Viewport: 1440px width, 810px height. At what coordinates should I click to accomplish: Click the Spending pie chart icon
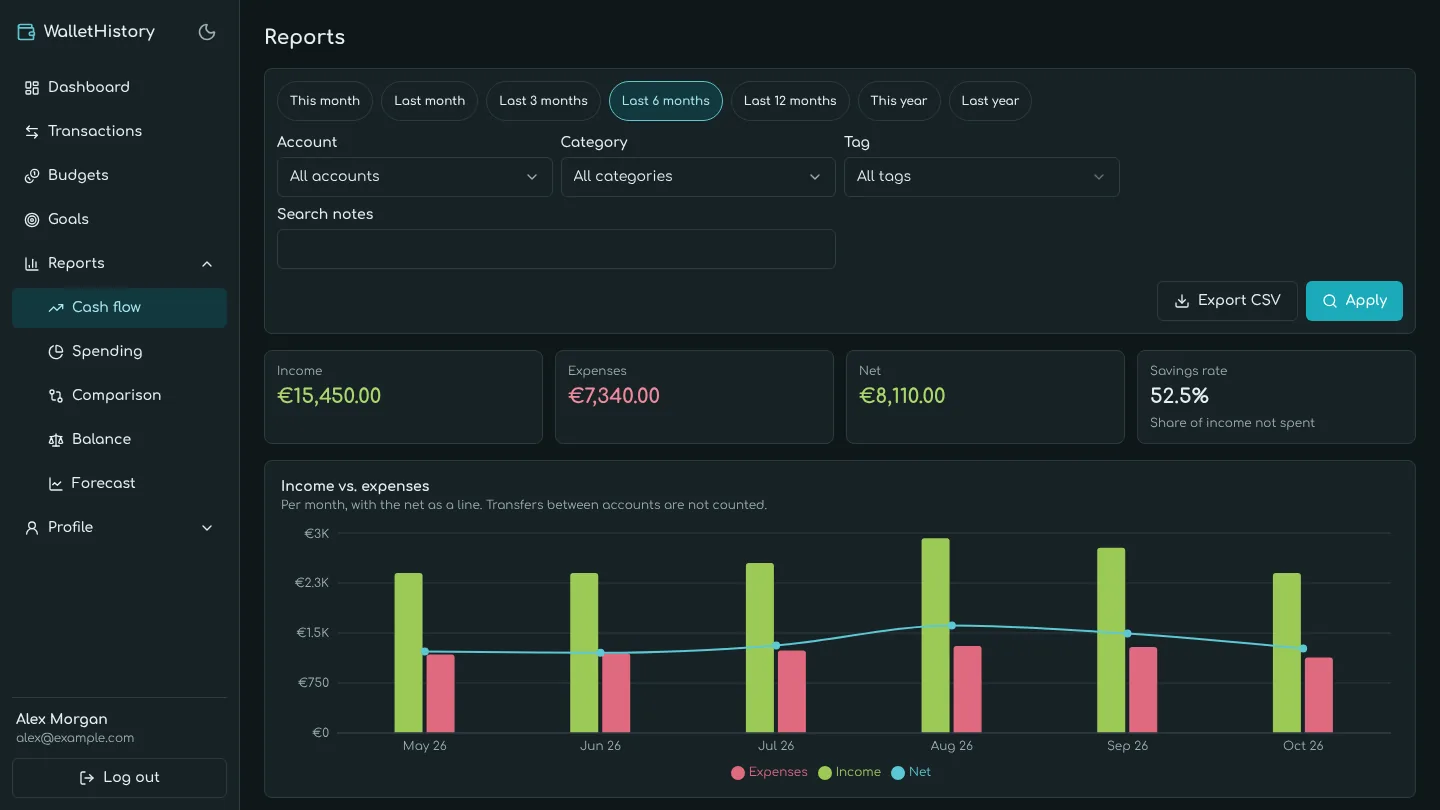point(56,352)
